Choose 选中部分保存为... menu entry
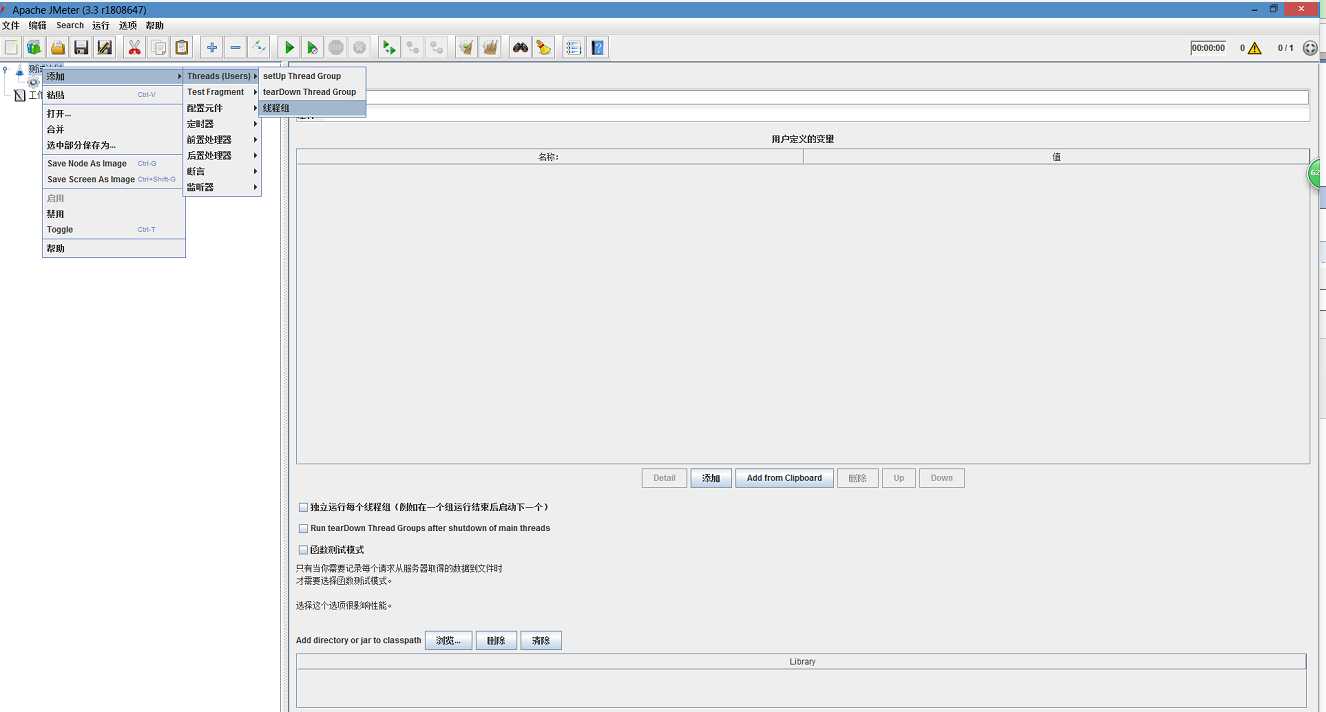 coord(114,145)
